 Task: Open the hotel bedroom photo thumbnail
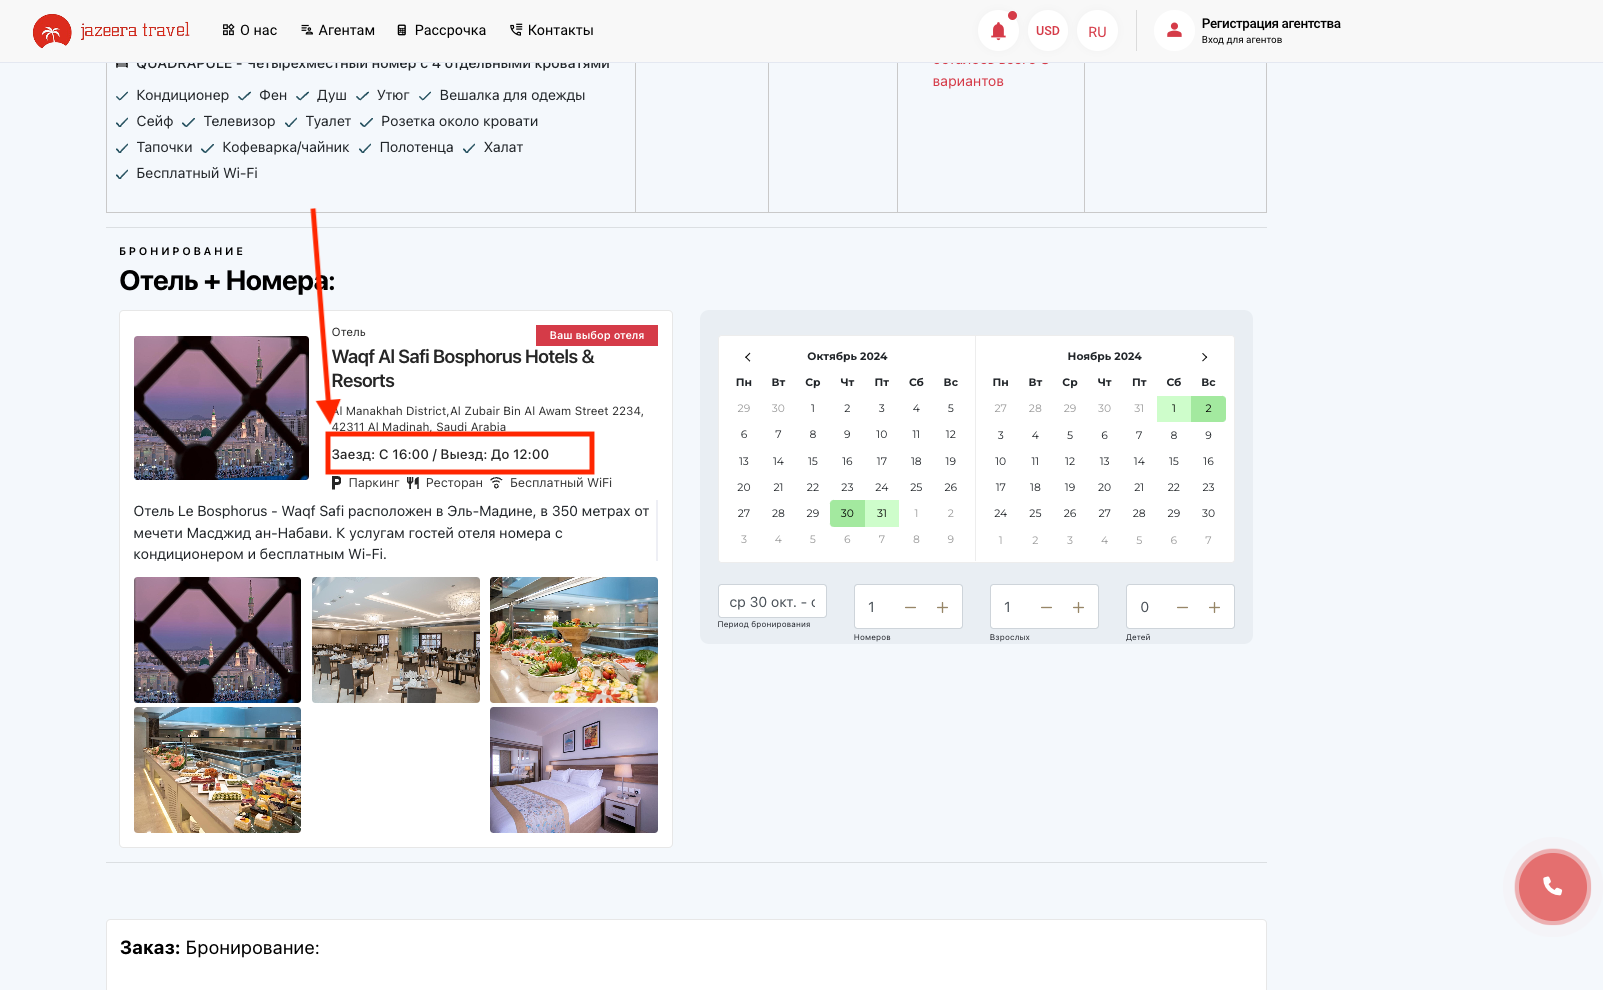(573, 770)
